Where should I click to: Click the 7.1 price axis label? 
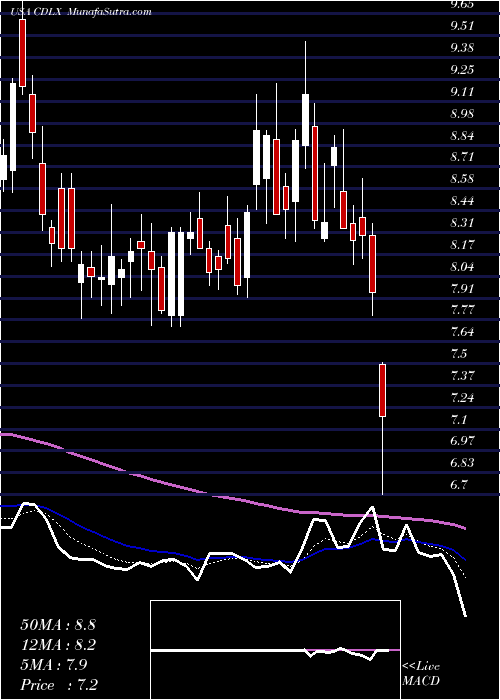[x=460, y=420]
